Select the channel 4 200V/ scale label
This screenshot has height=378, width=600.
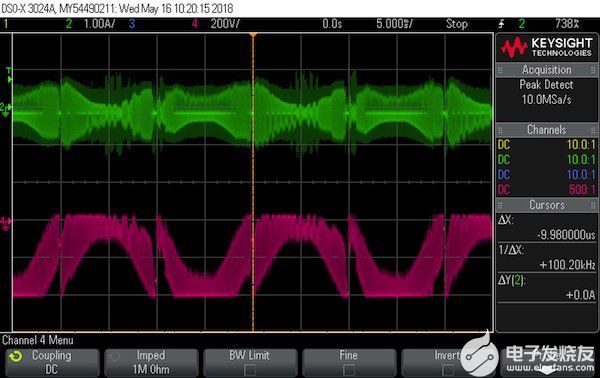click(225, 24)
